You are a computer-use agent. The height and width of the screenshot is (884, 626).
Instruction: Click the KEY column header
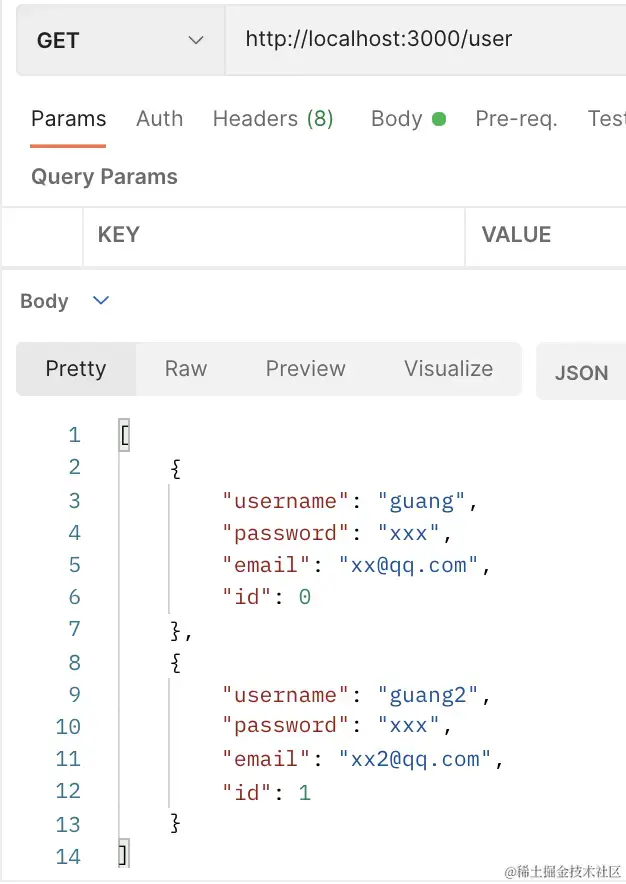click(118, 235)
